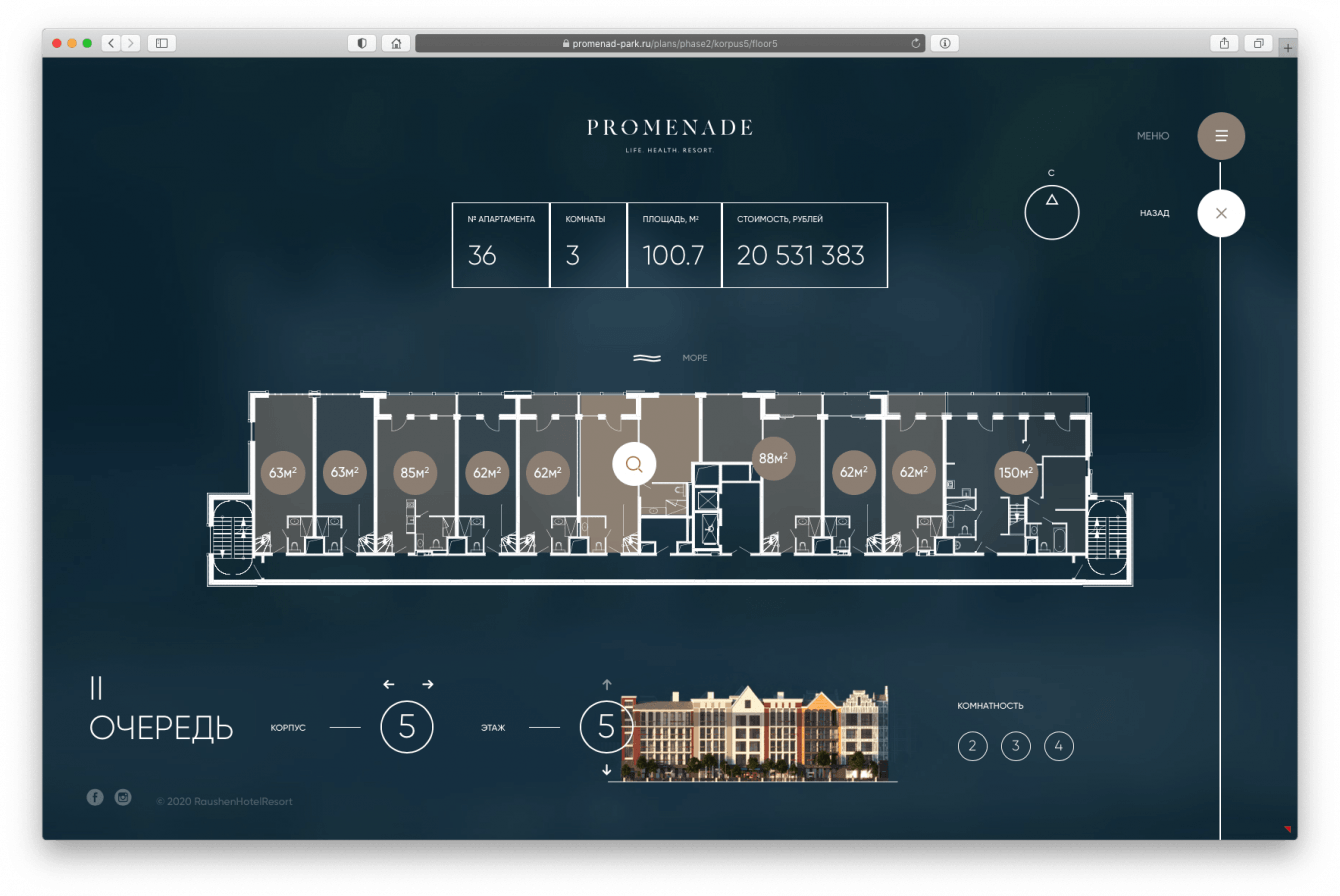Click the building facade thumbnail
The height and width of the screenshot is (896, 1340).
[x=755, y=733]
